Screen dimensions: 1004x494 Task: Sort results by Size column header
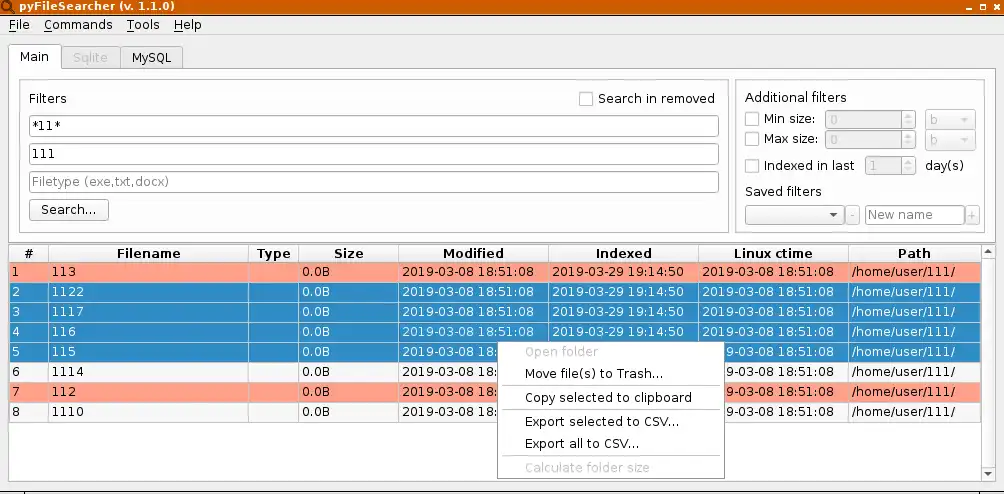[348, 253]
